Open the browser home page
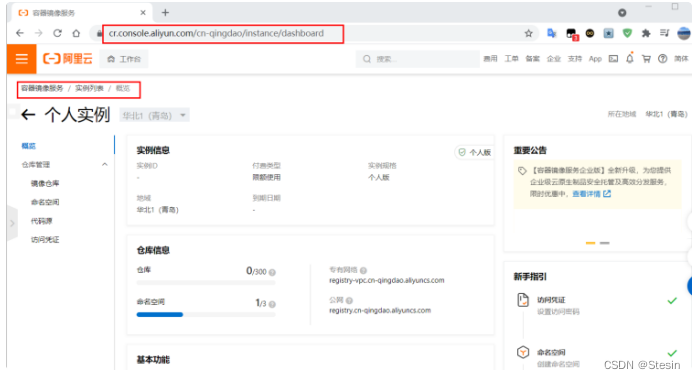Image resolution: width=695 pixels, height=379 pixels. (76, 33)
